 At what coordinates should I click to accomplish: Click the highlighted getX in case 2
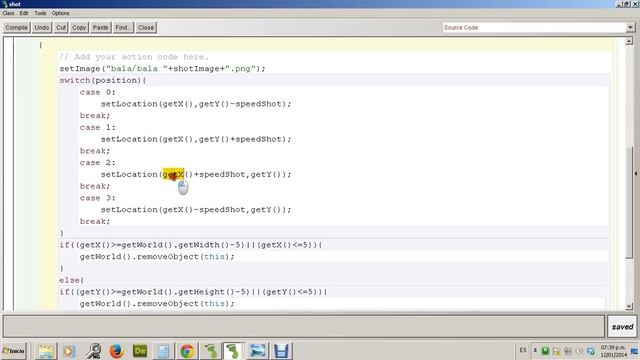click(173, 174)
